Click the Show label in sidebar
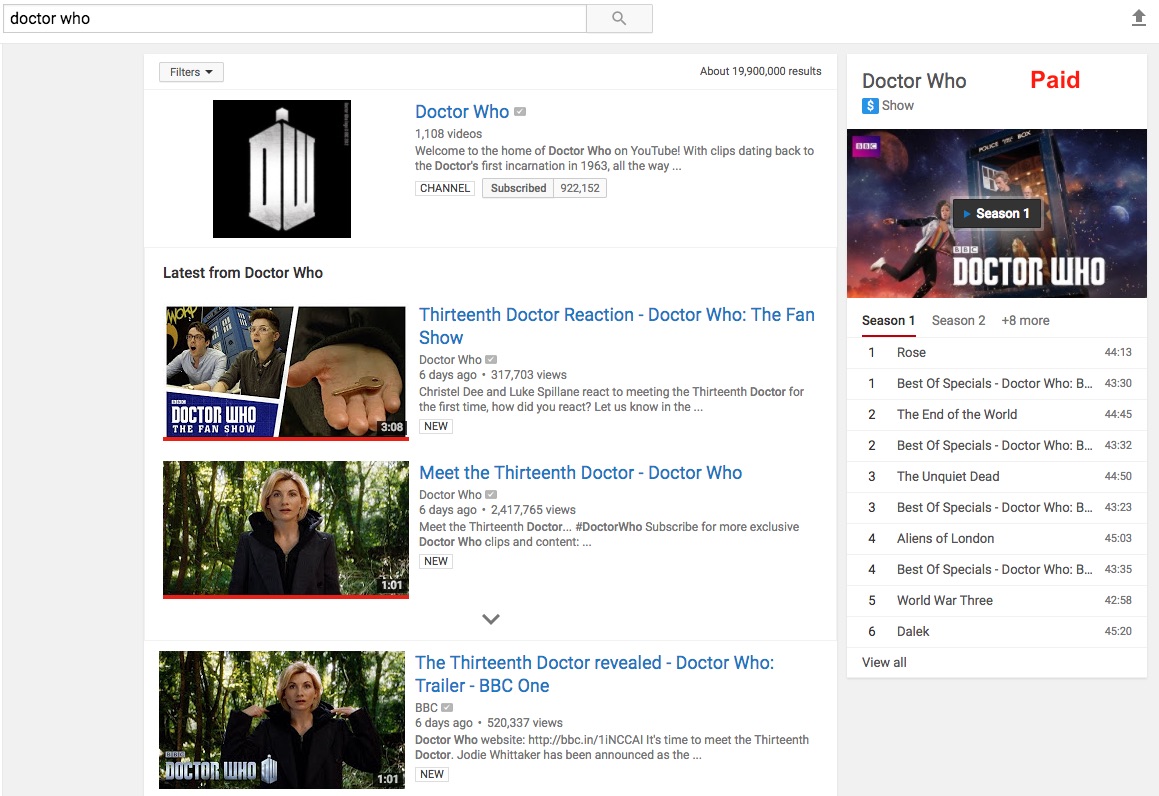Screen dimensions: 1159x796 point(898,106)
